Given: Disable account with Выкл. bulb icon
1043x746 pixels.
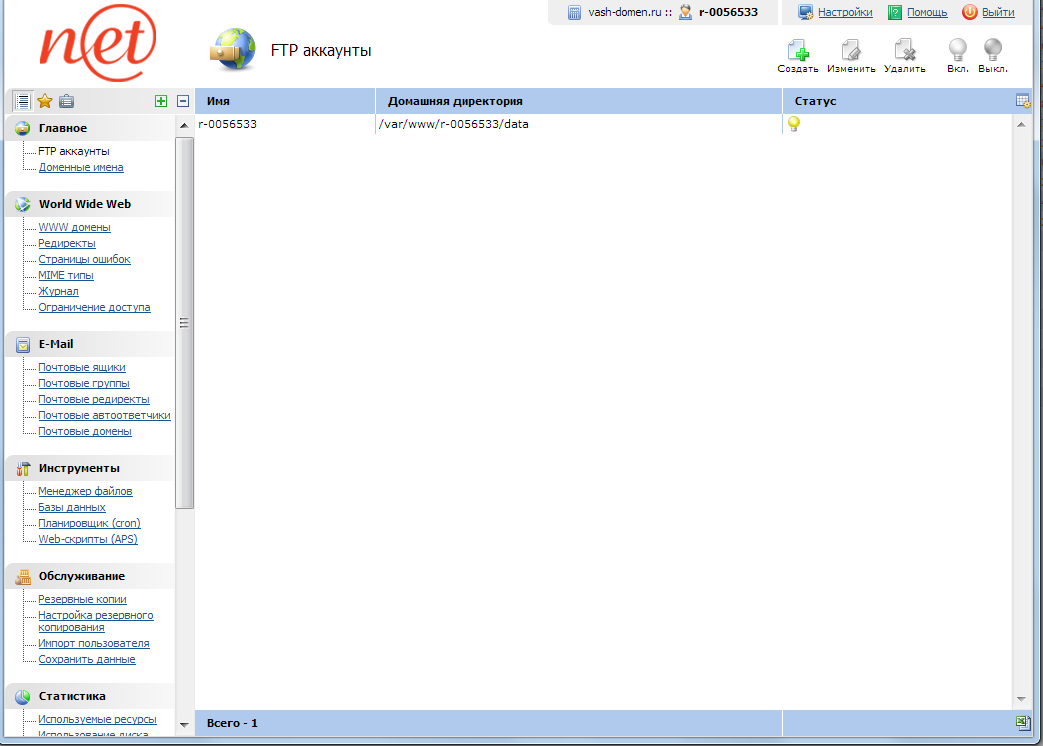Looking at the screenshot, I should pos(992,52).
